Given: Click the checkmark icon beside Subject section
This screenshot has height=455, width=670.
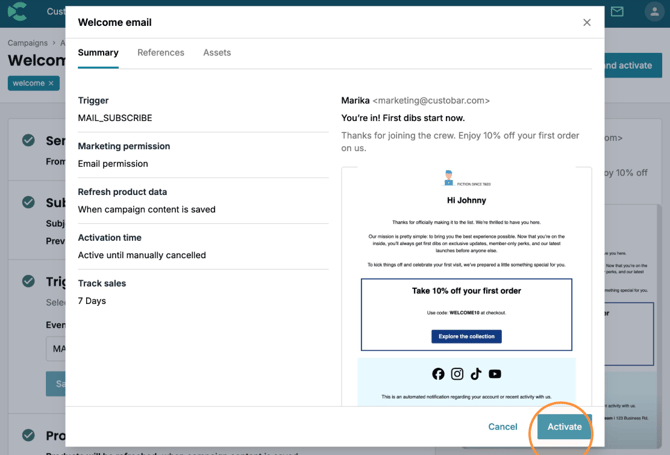Looking at the screenshot, I should tap(28, 202).
